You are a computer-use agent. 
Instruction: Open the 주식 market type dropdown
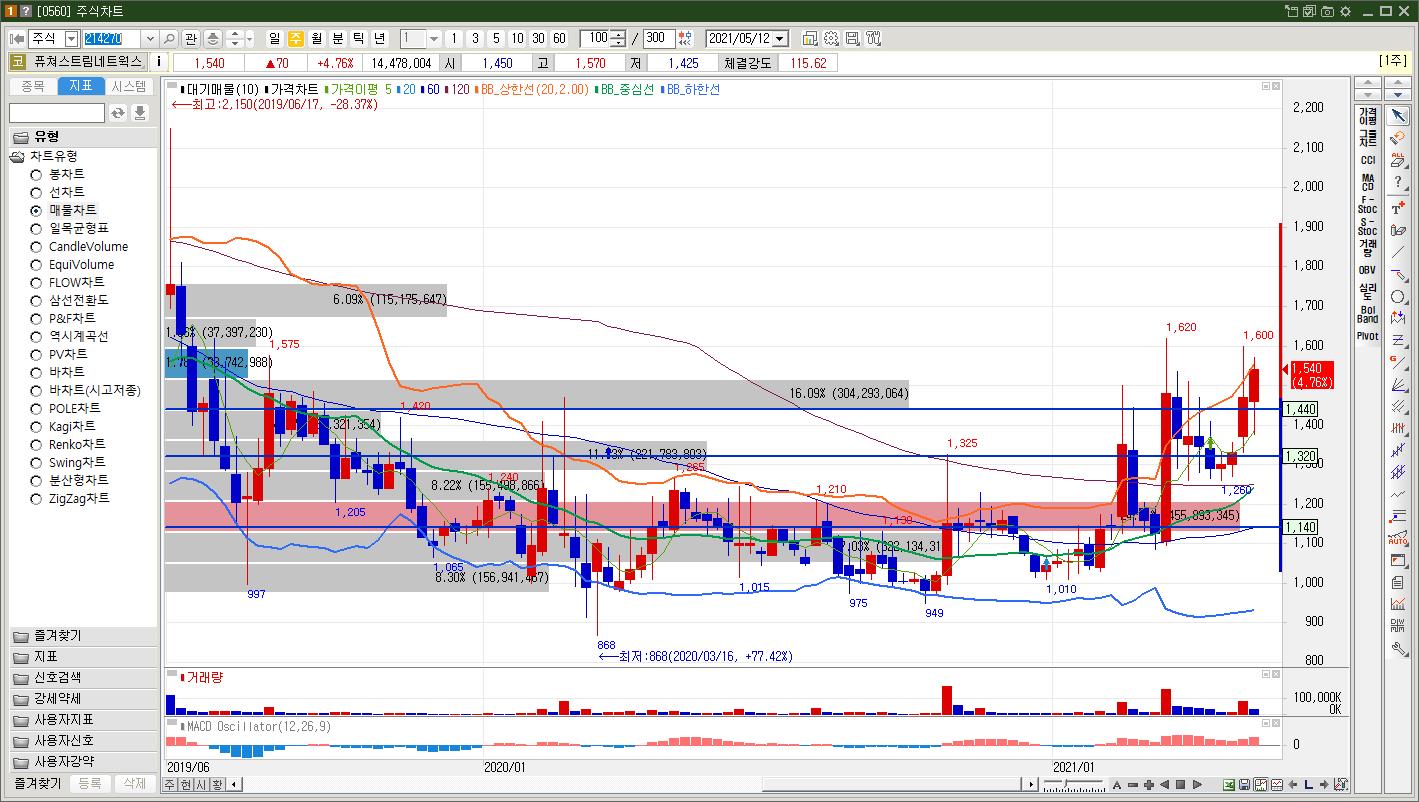tap(71, 38)
